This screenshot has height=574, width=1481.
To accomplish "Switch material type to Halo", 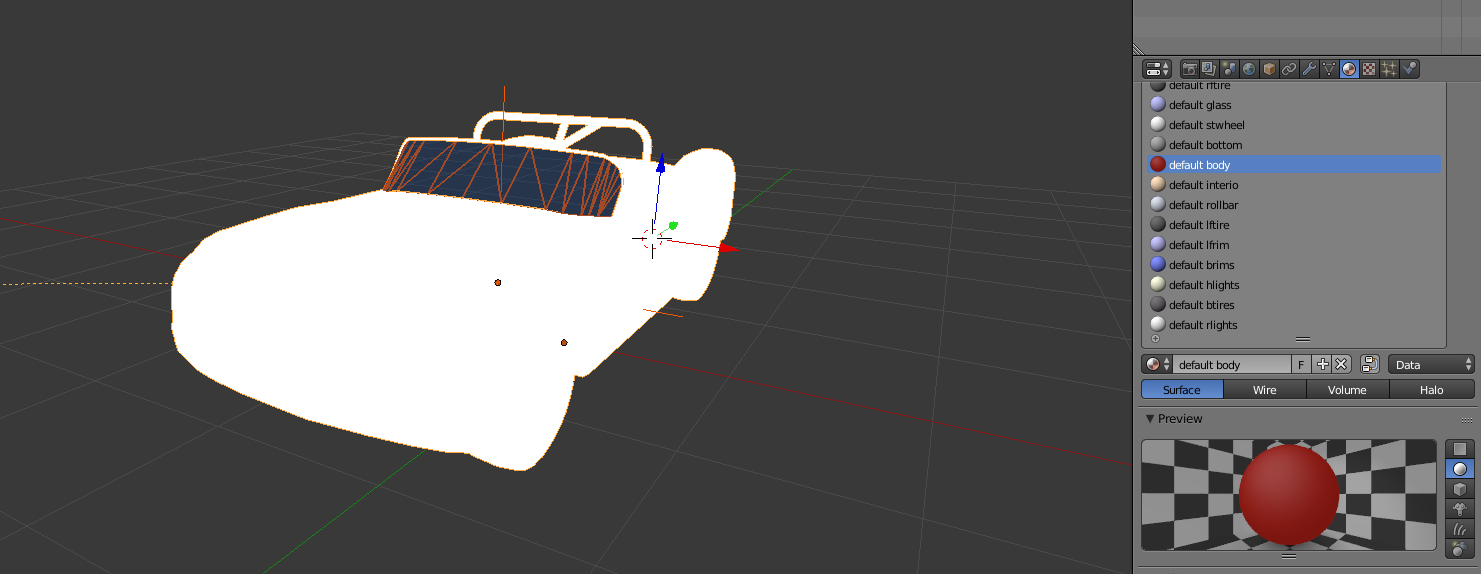I will [x=1431, y=390].
